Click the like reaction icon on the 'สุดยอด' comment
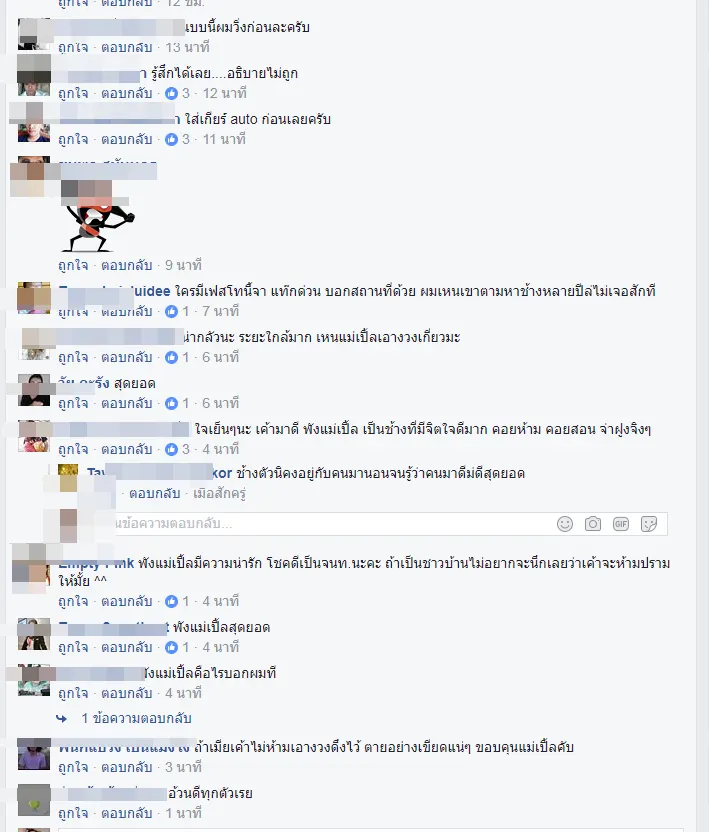Viewport: 709px width, 832px height. point(171,403)
